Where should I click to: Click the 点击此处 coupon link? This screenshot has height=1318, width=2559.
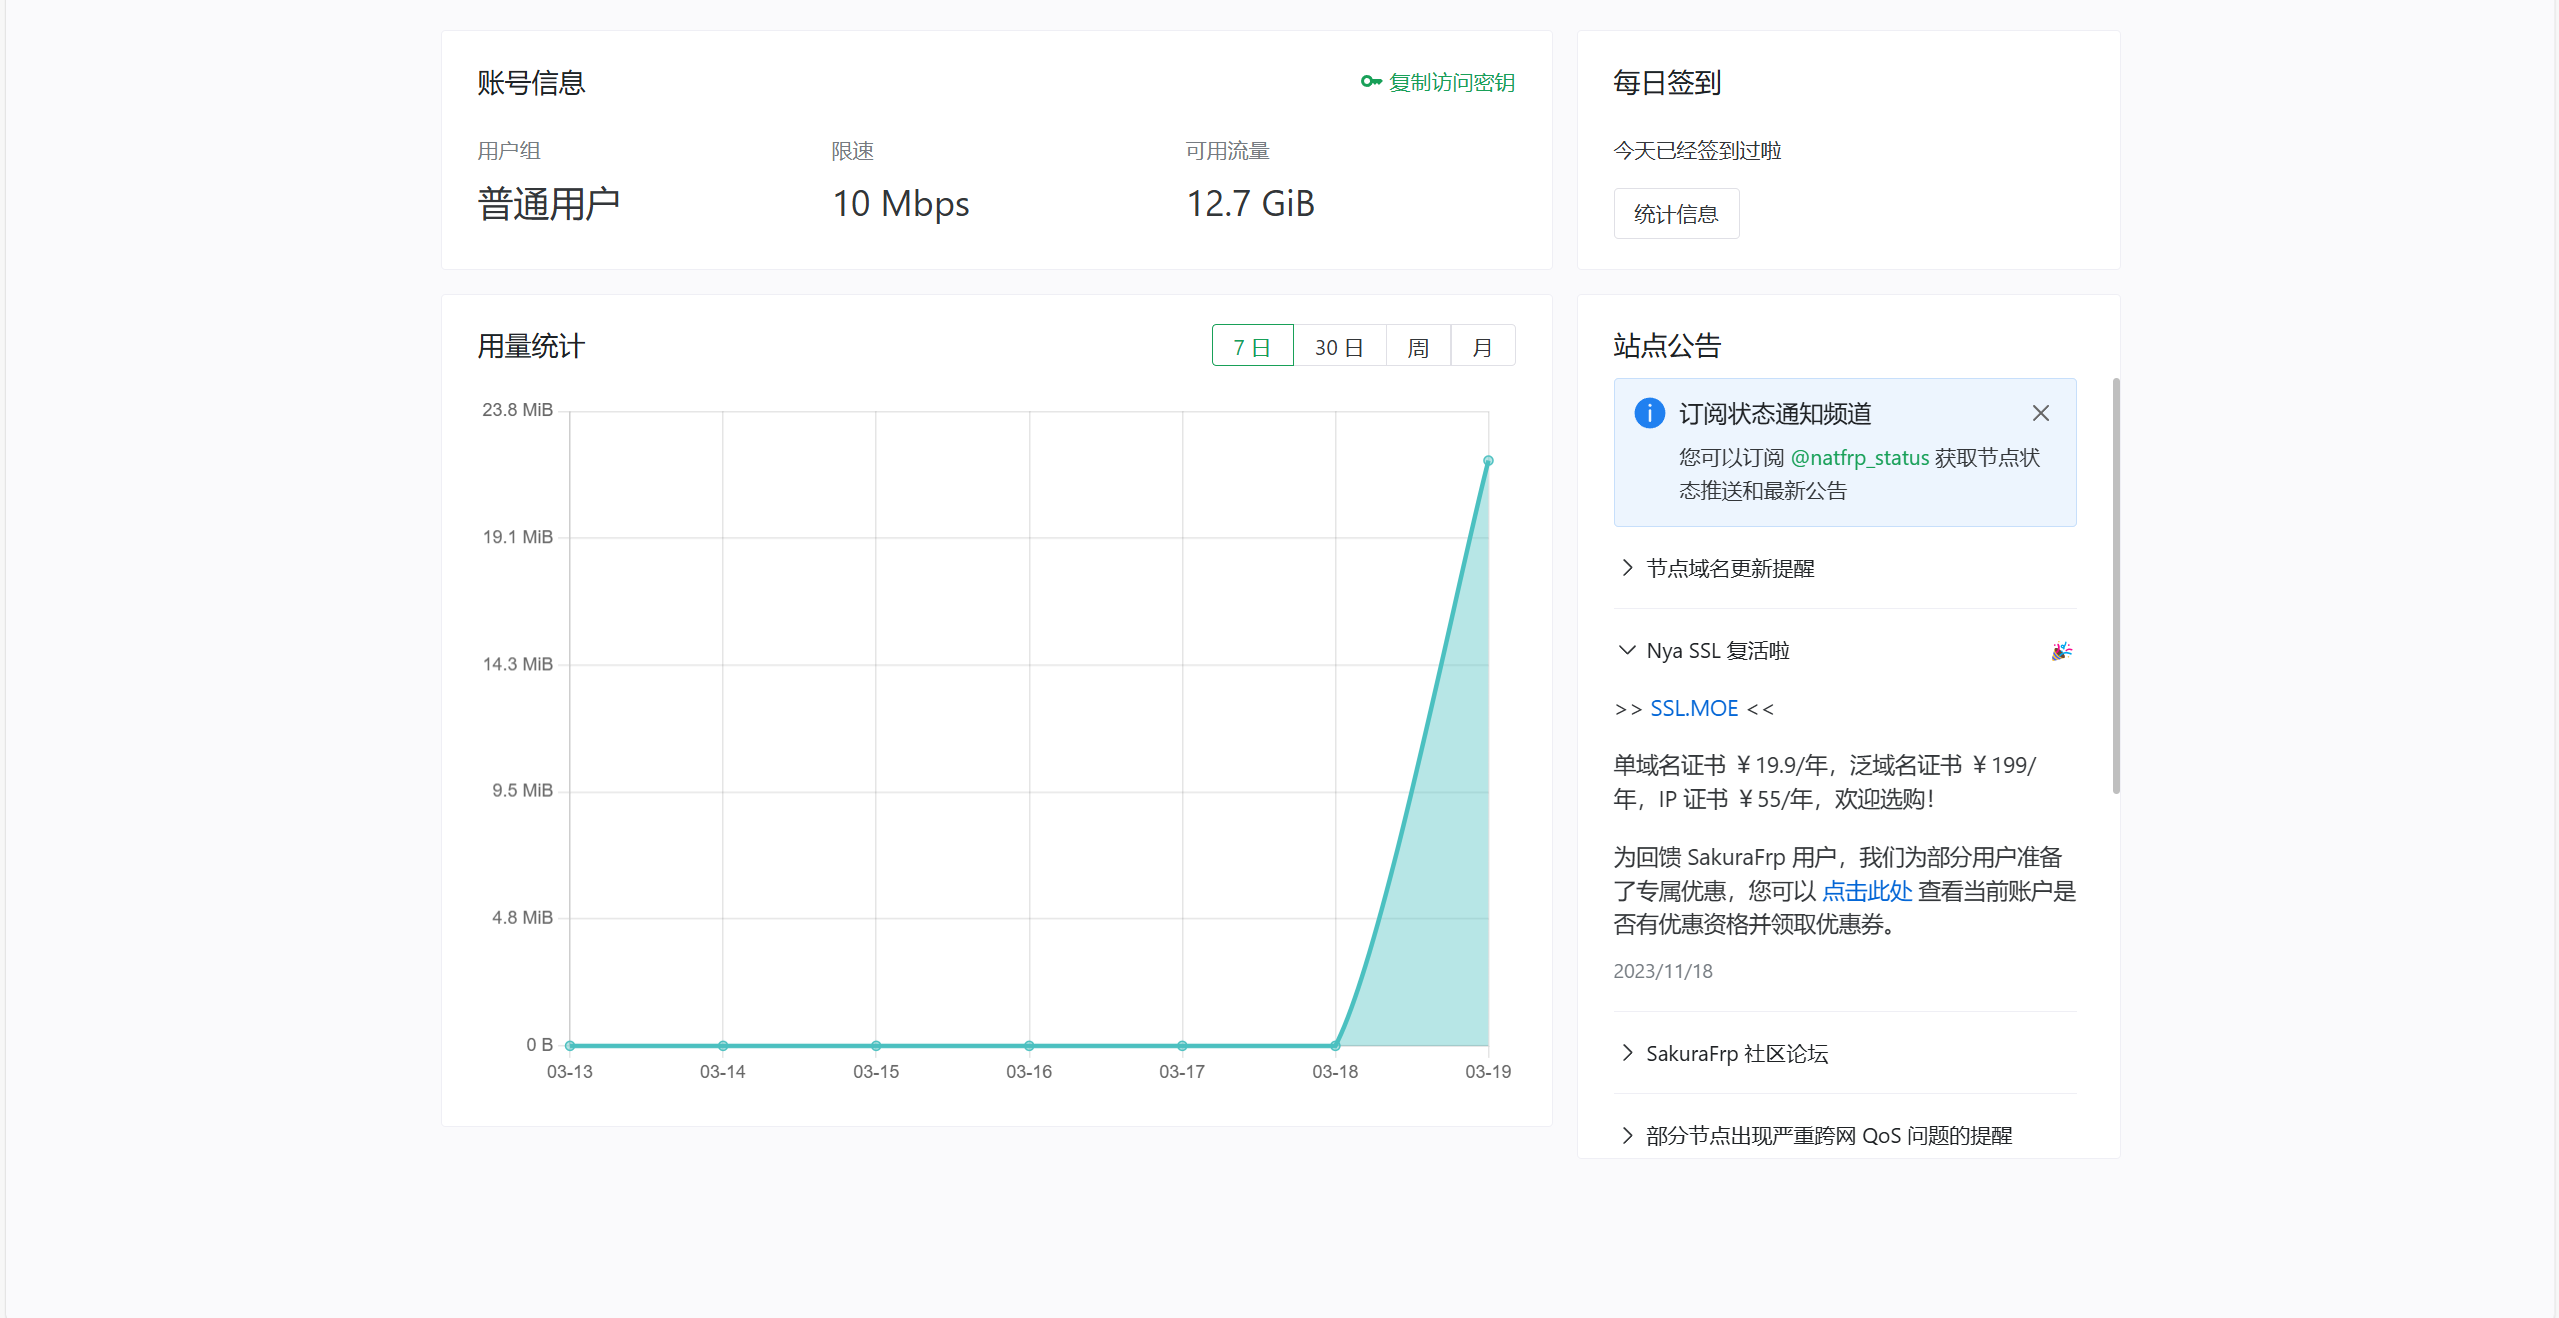pos(1866,890)
